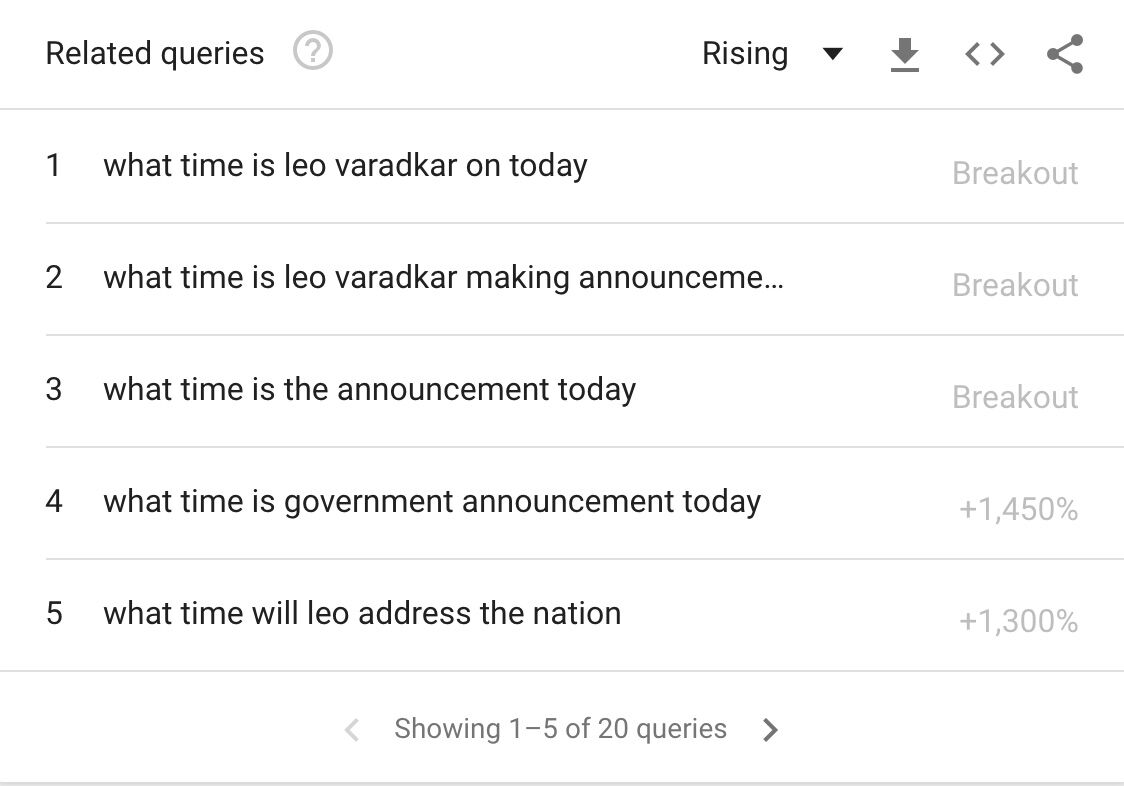1124x786 pixels.
Task: Click the 'Related queries' card title
Action: click(x=155, y=53)
